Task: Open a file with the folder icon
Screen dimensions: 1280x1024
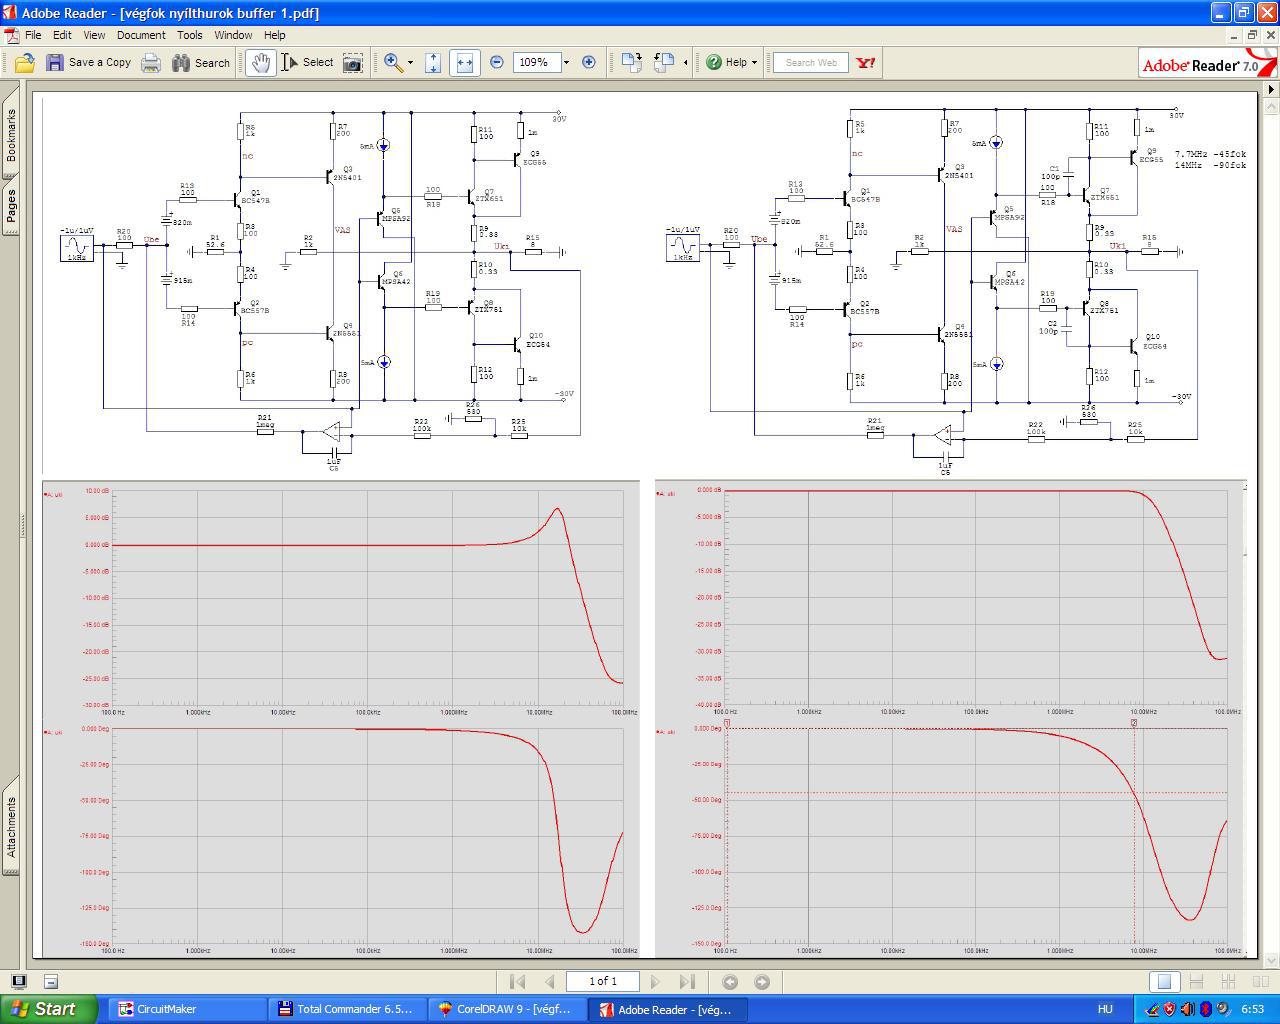Action: pos(24,62)
